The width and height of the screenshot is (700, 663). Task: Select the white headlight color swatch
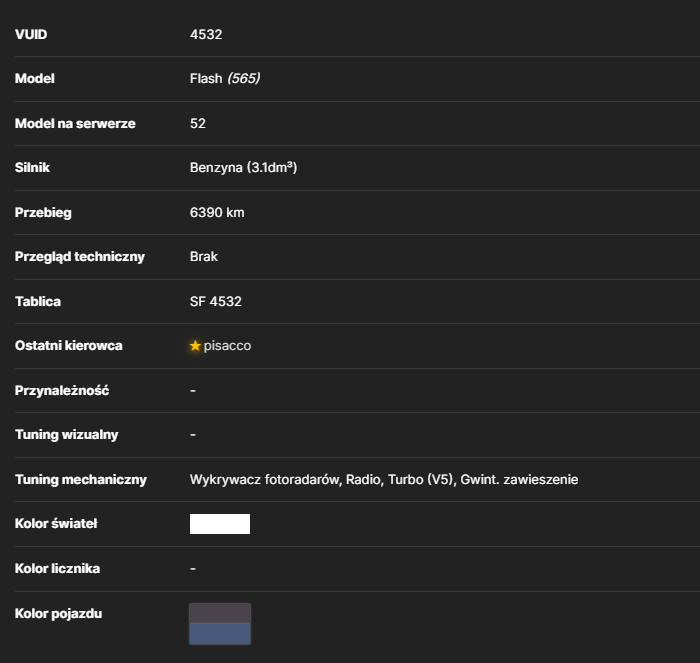pos(220,524)
